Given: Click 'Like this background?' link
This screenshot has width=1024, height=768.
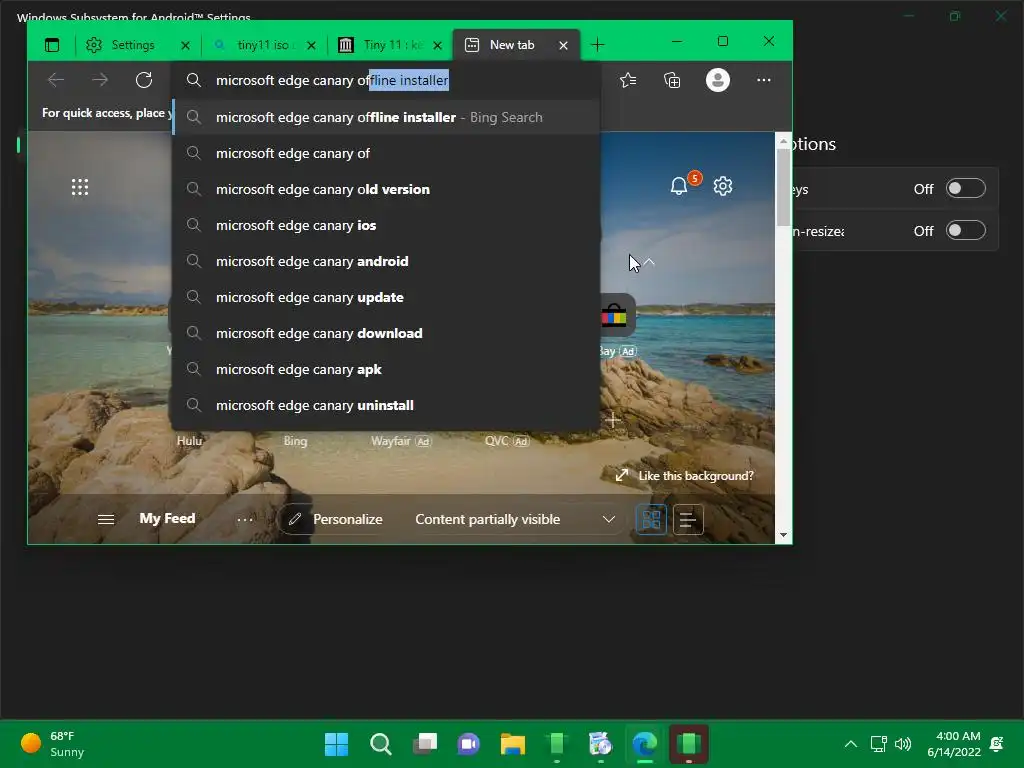Looking at the screenshot, I should 684,476.
